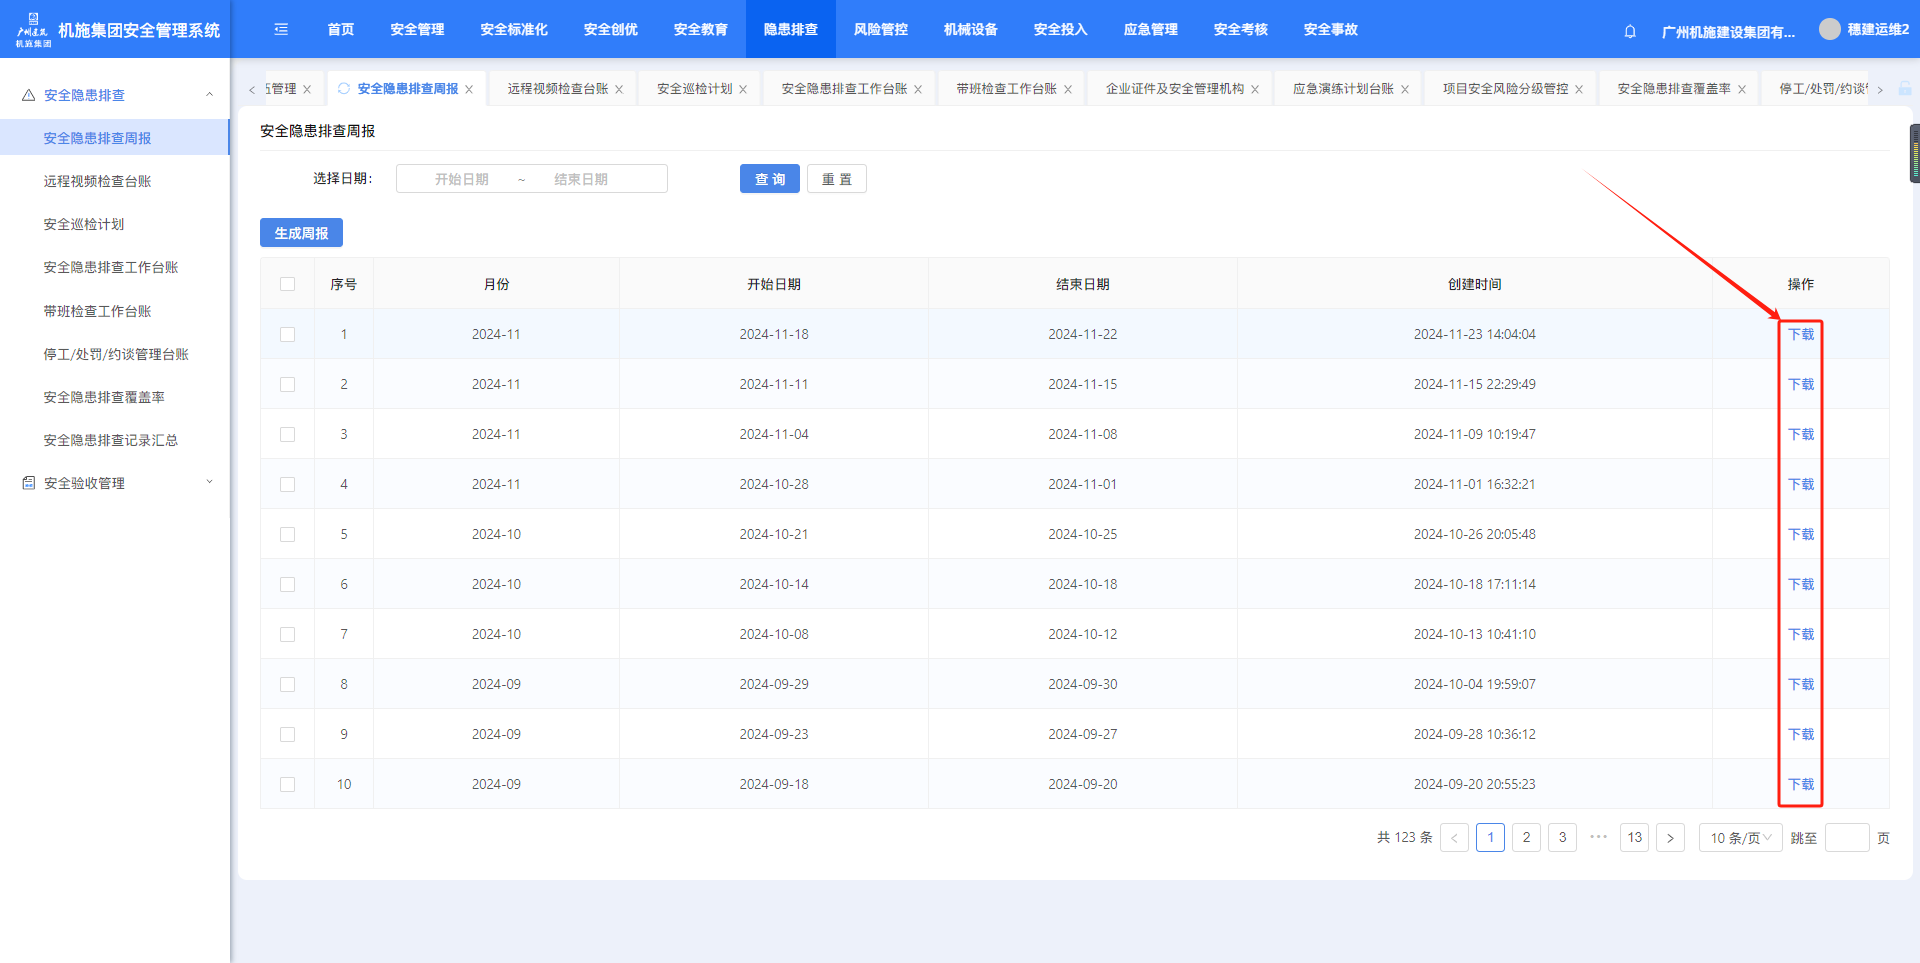Tick the checkbox for row 1

coord(288,334)
